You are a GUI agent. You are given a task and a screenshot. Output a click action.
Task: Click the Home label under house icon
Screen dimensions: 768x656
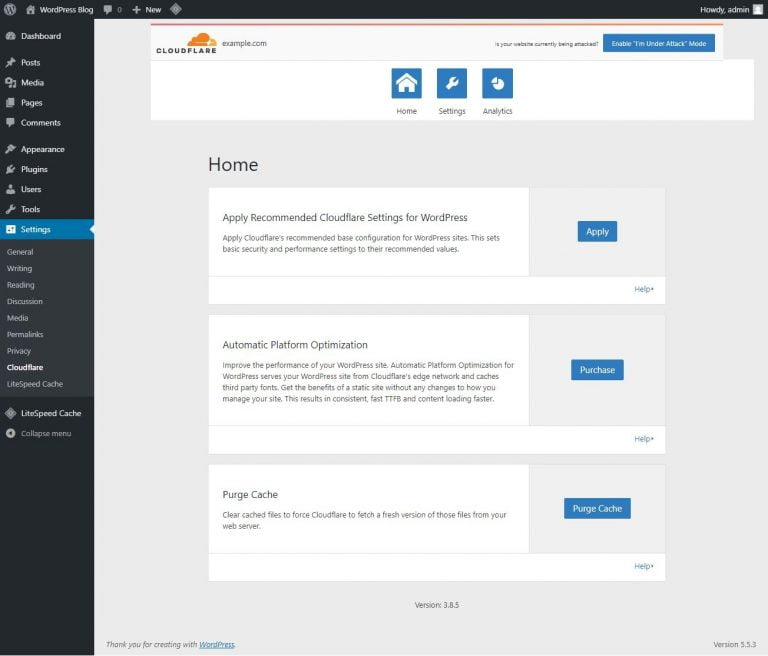tap(407, 111)
